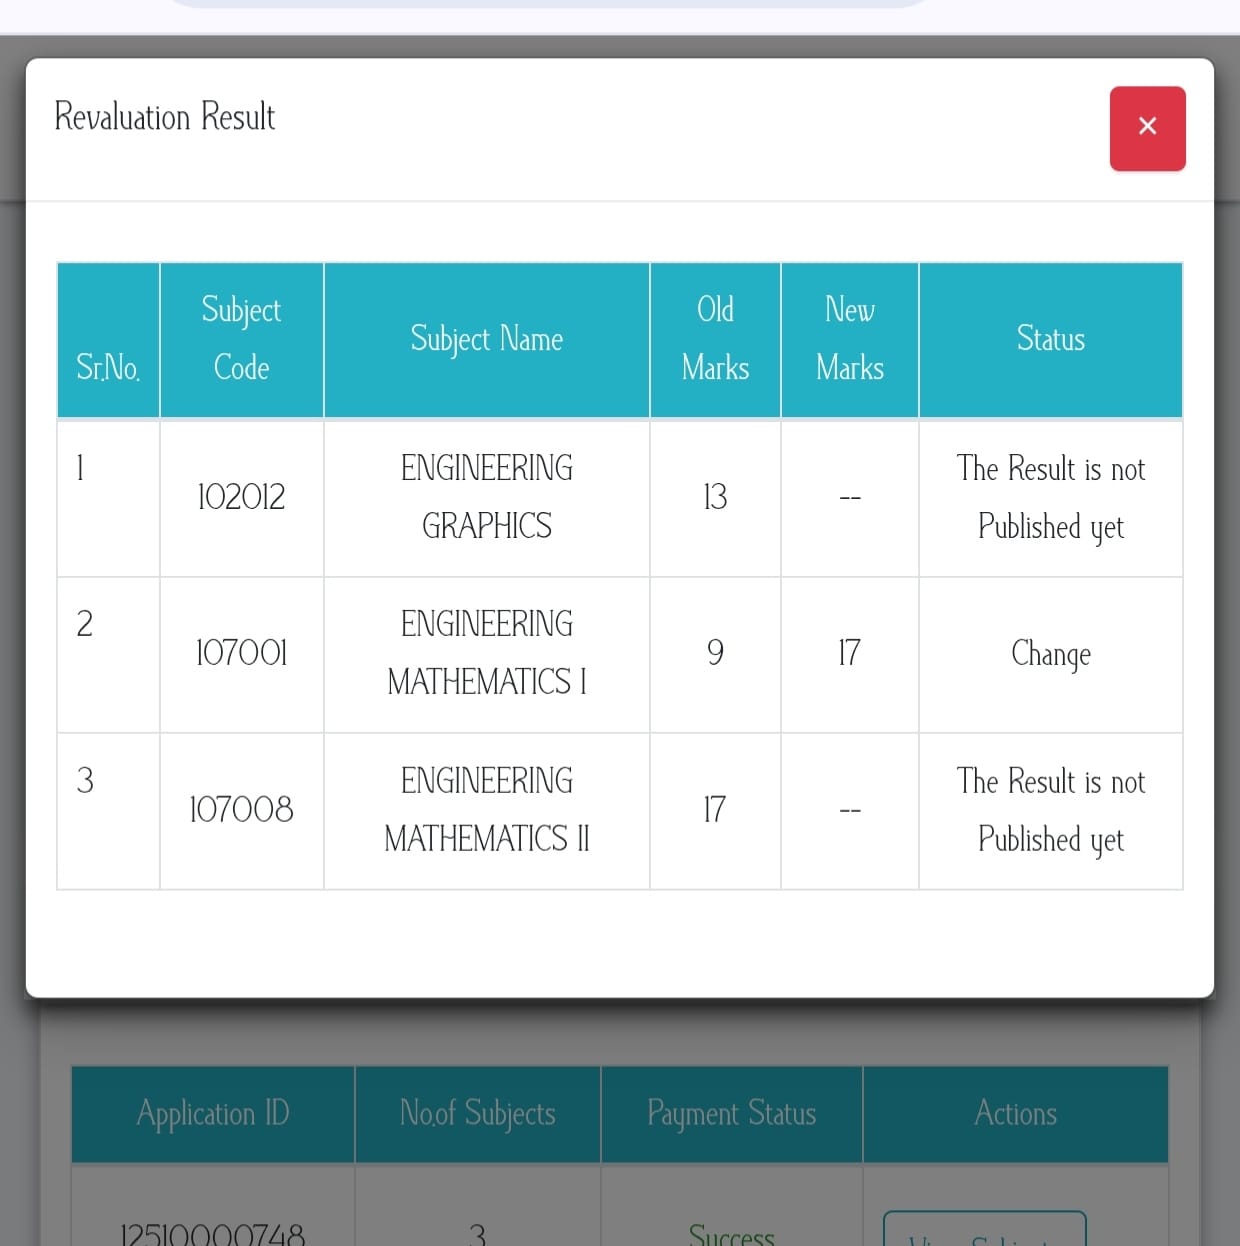Select subject code 102012

[241, 497]
